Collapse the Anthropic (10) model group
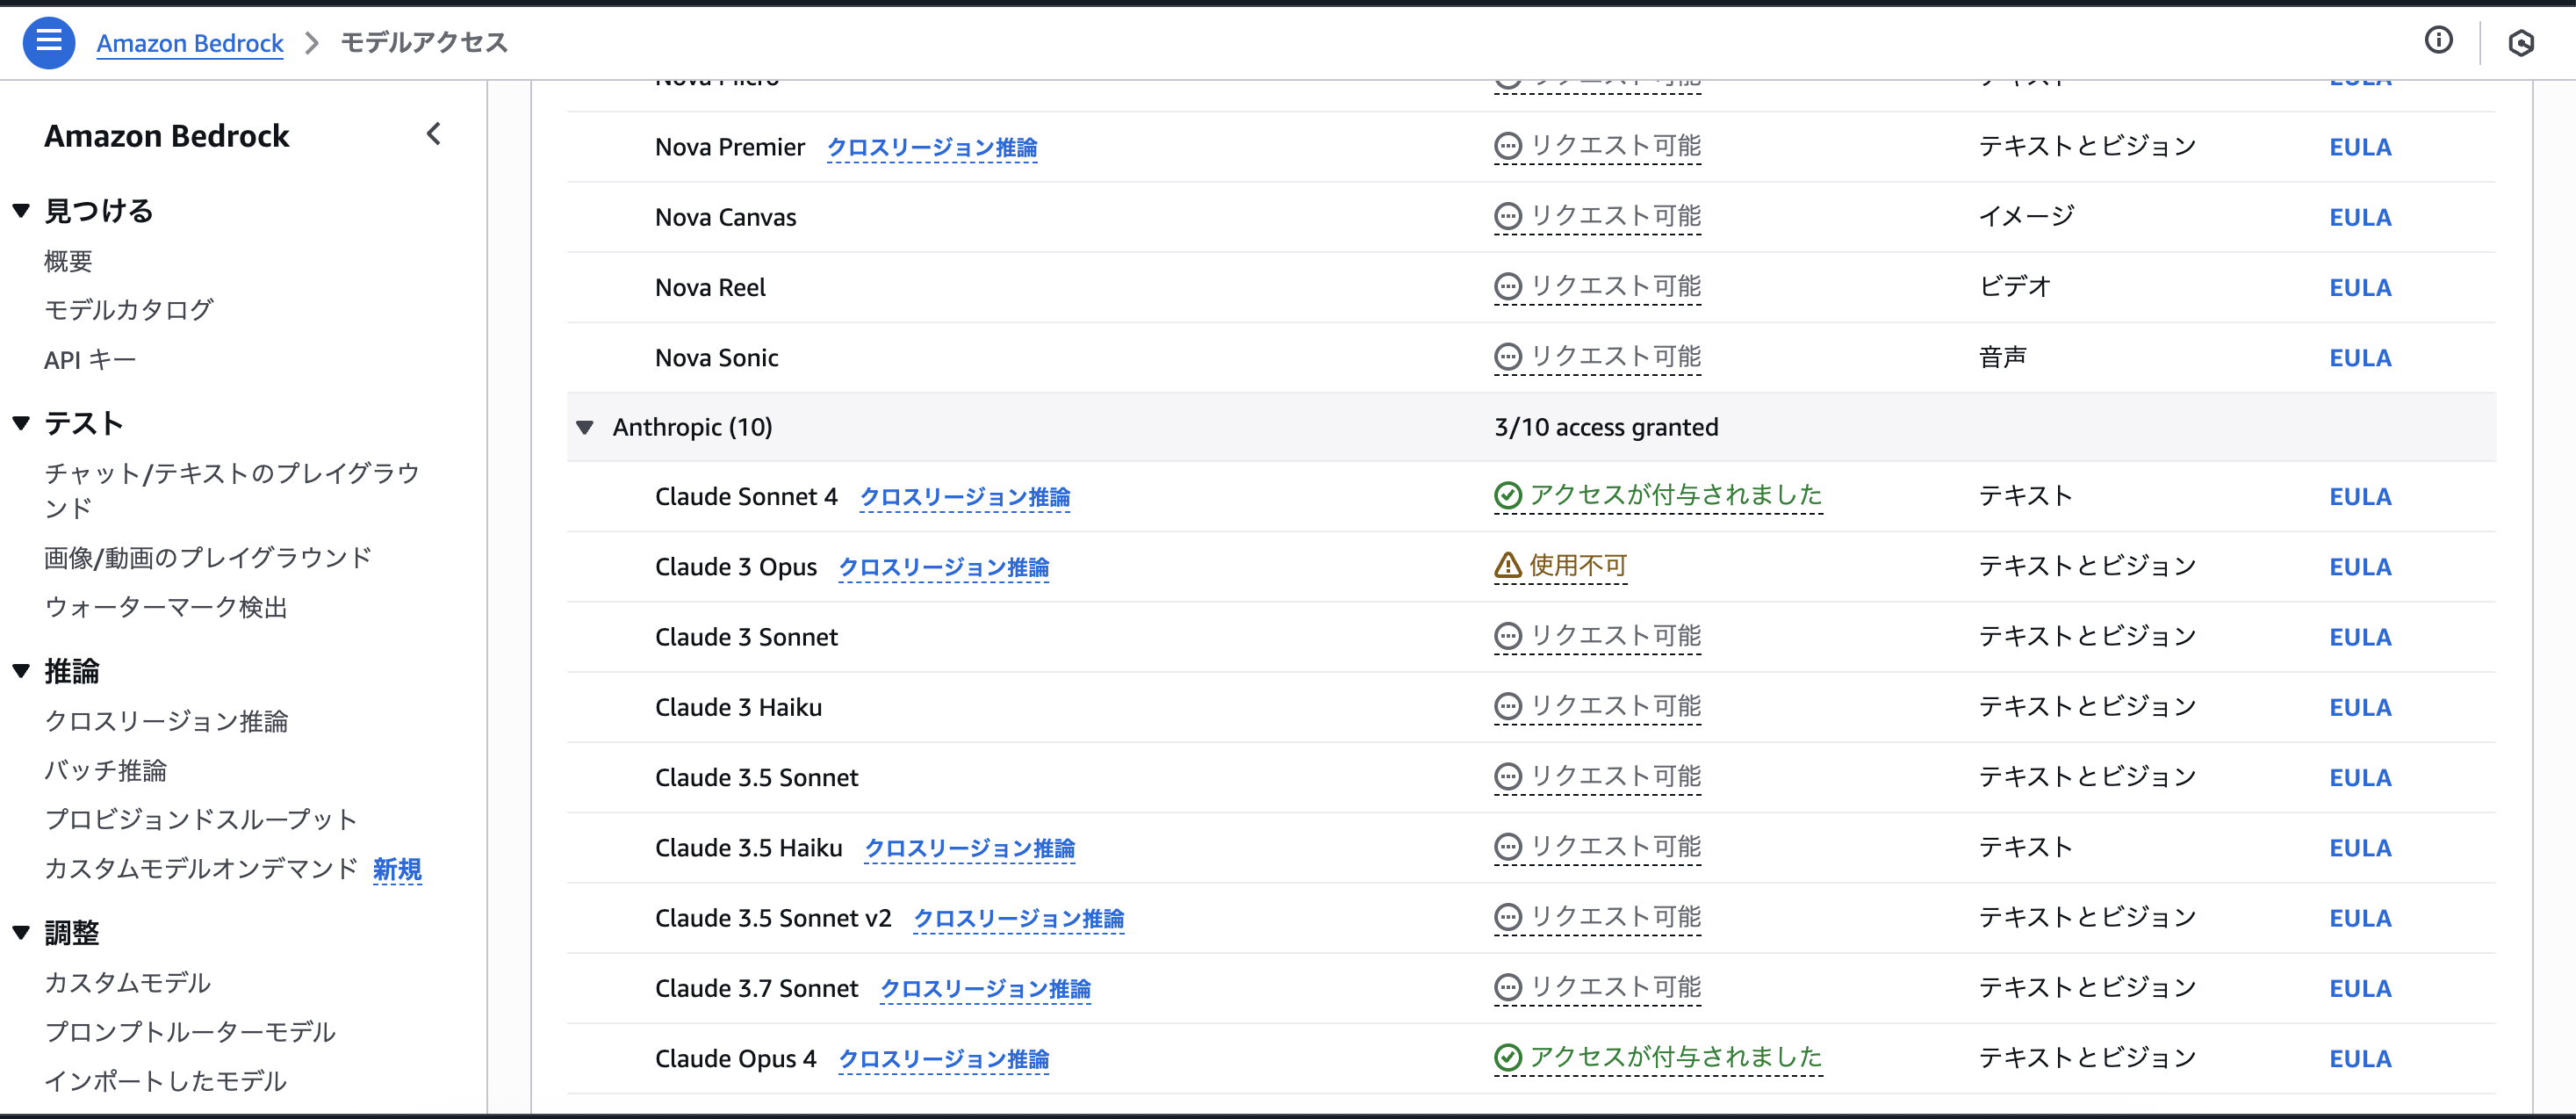Image resolution: width=2576 pixels, height=1119 pixels. point(585,428)
